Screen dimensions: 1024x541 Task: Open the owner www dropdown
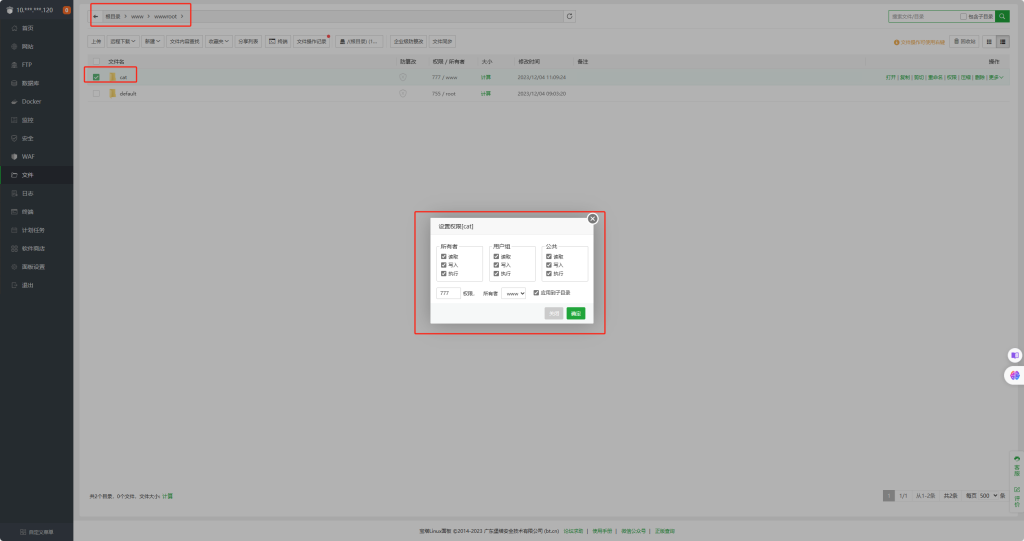pos(513,293)
